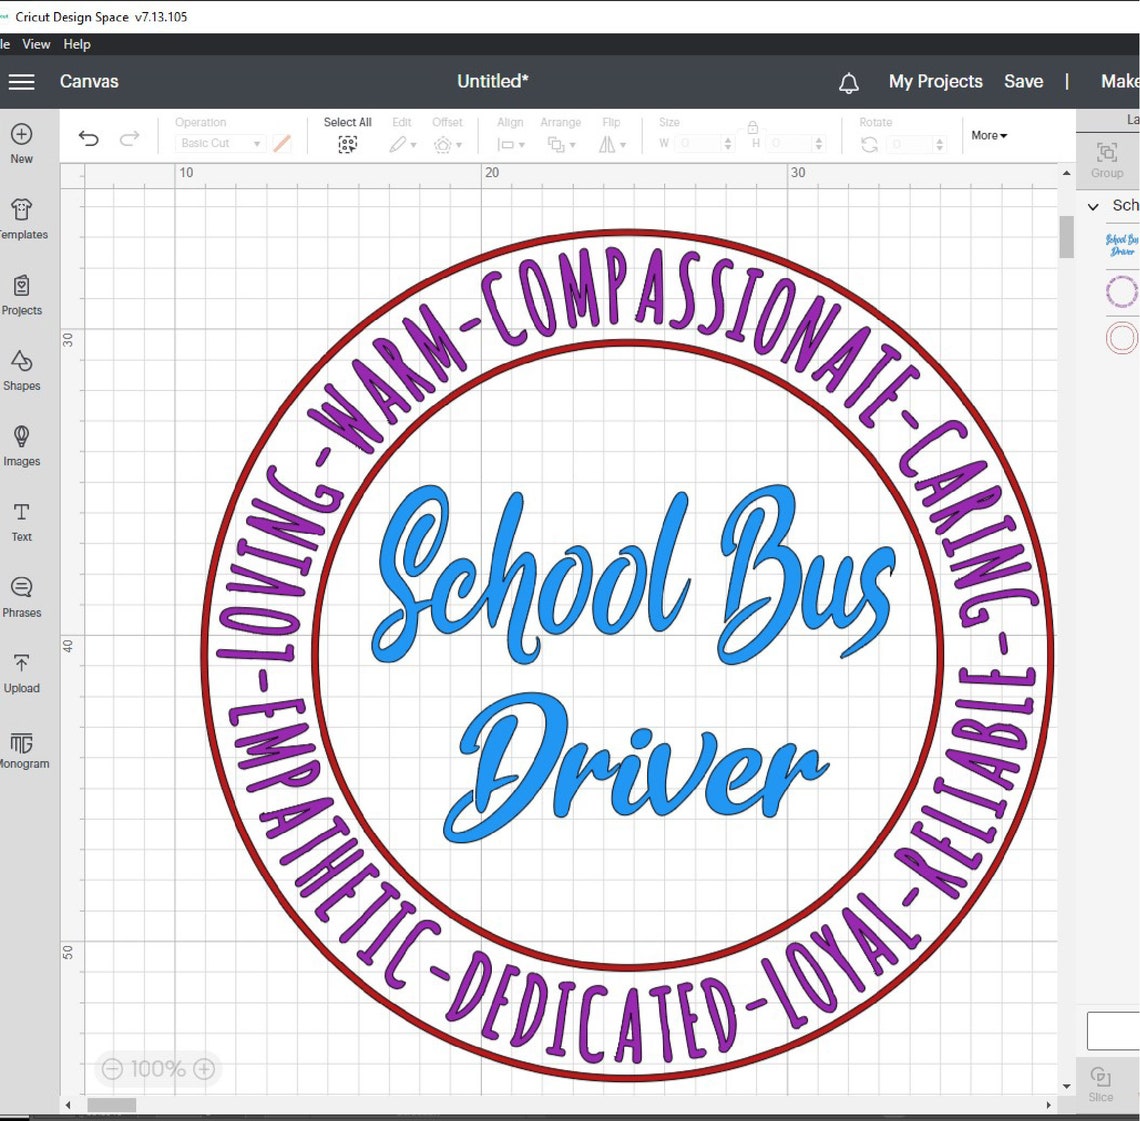1140x1121 pixels.
Task: Open the Operation color swatch picker
Action: [x=282, y=143]
